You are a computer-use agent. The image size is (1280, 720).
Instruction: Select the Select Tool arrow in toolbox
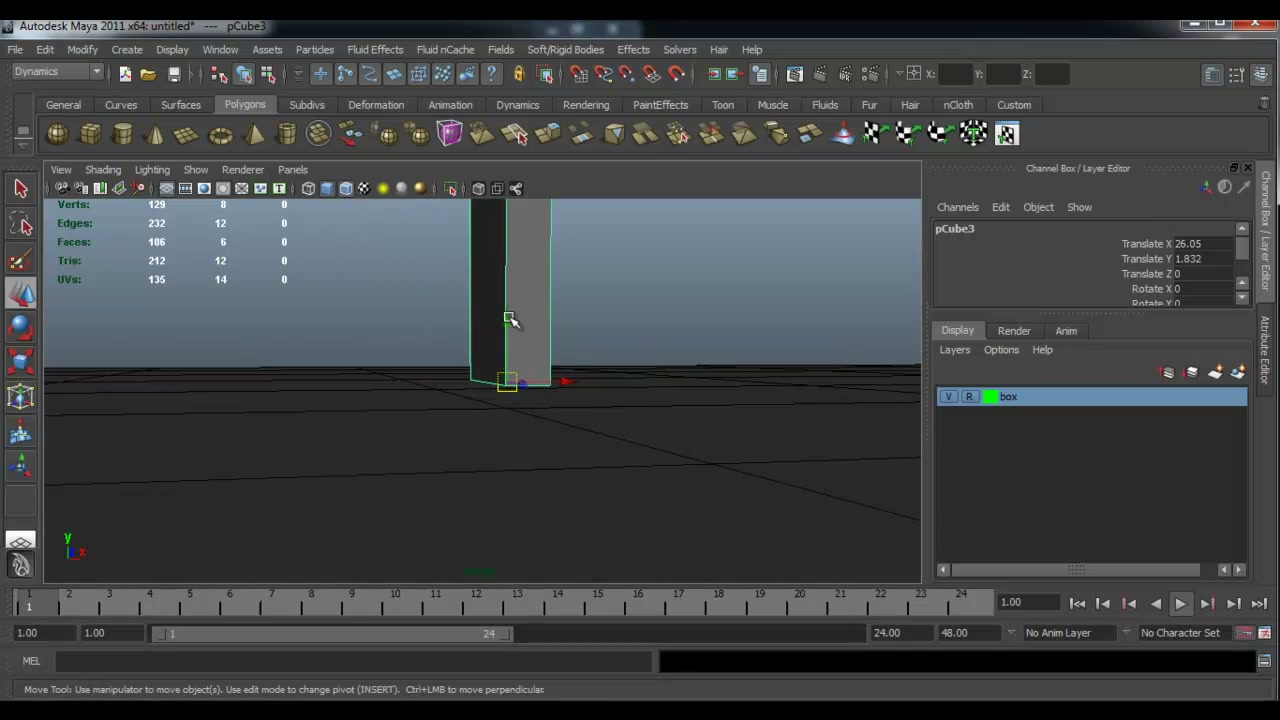pyautogui.click(x=21, y=189)
